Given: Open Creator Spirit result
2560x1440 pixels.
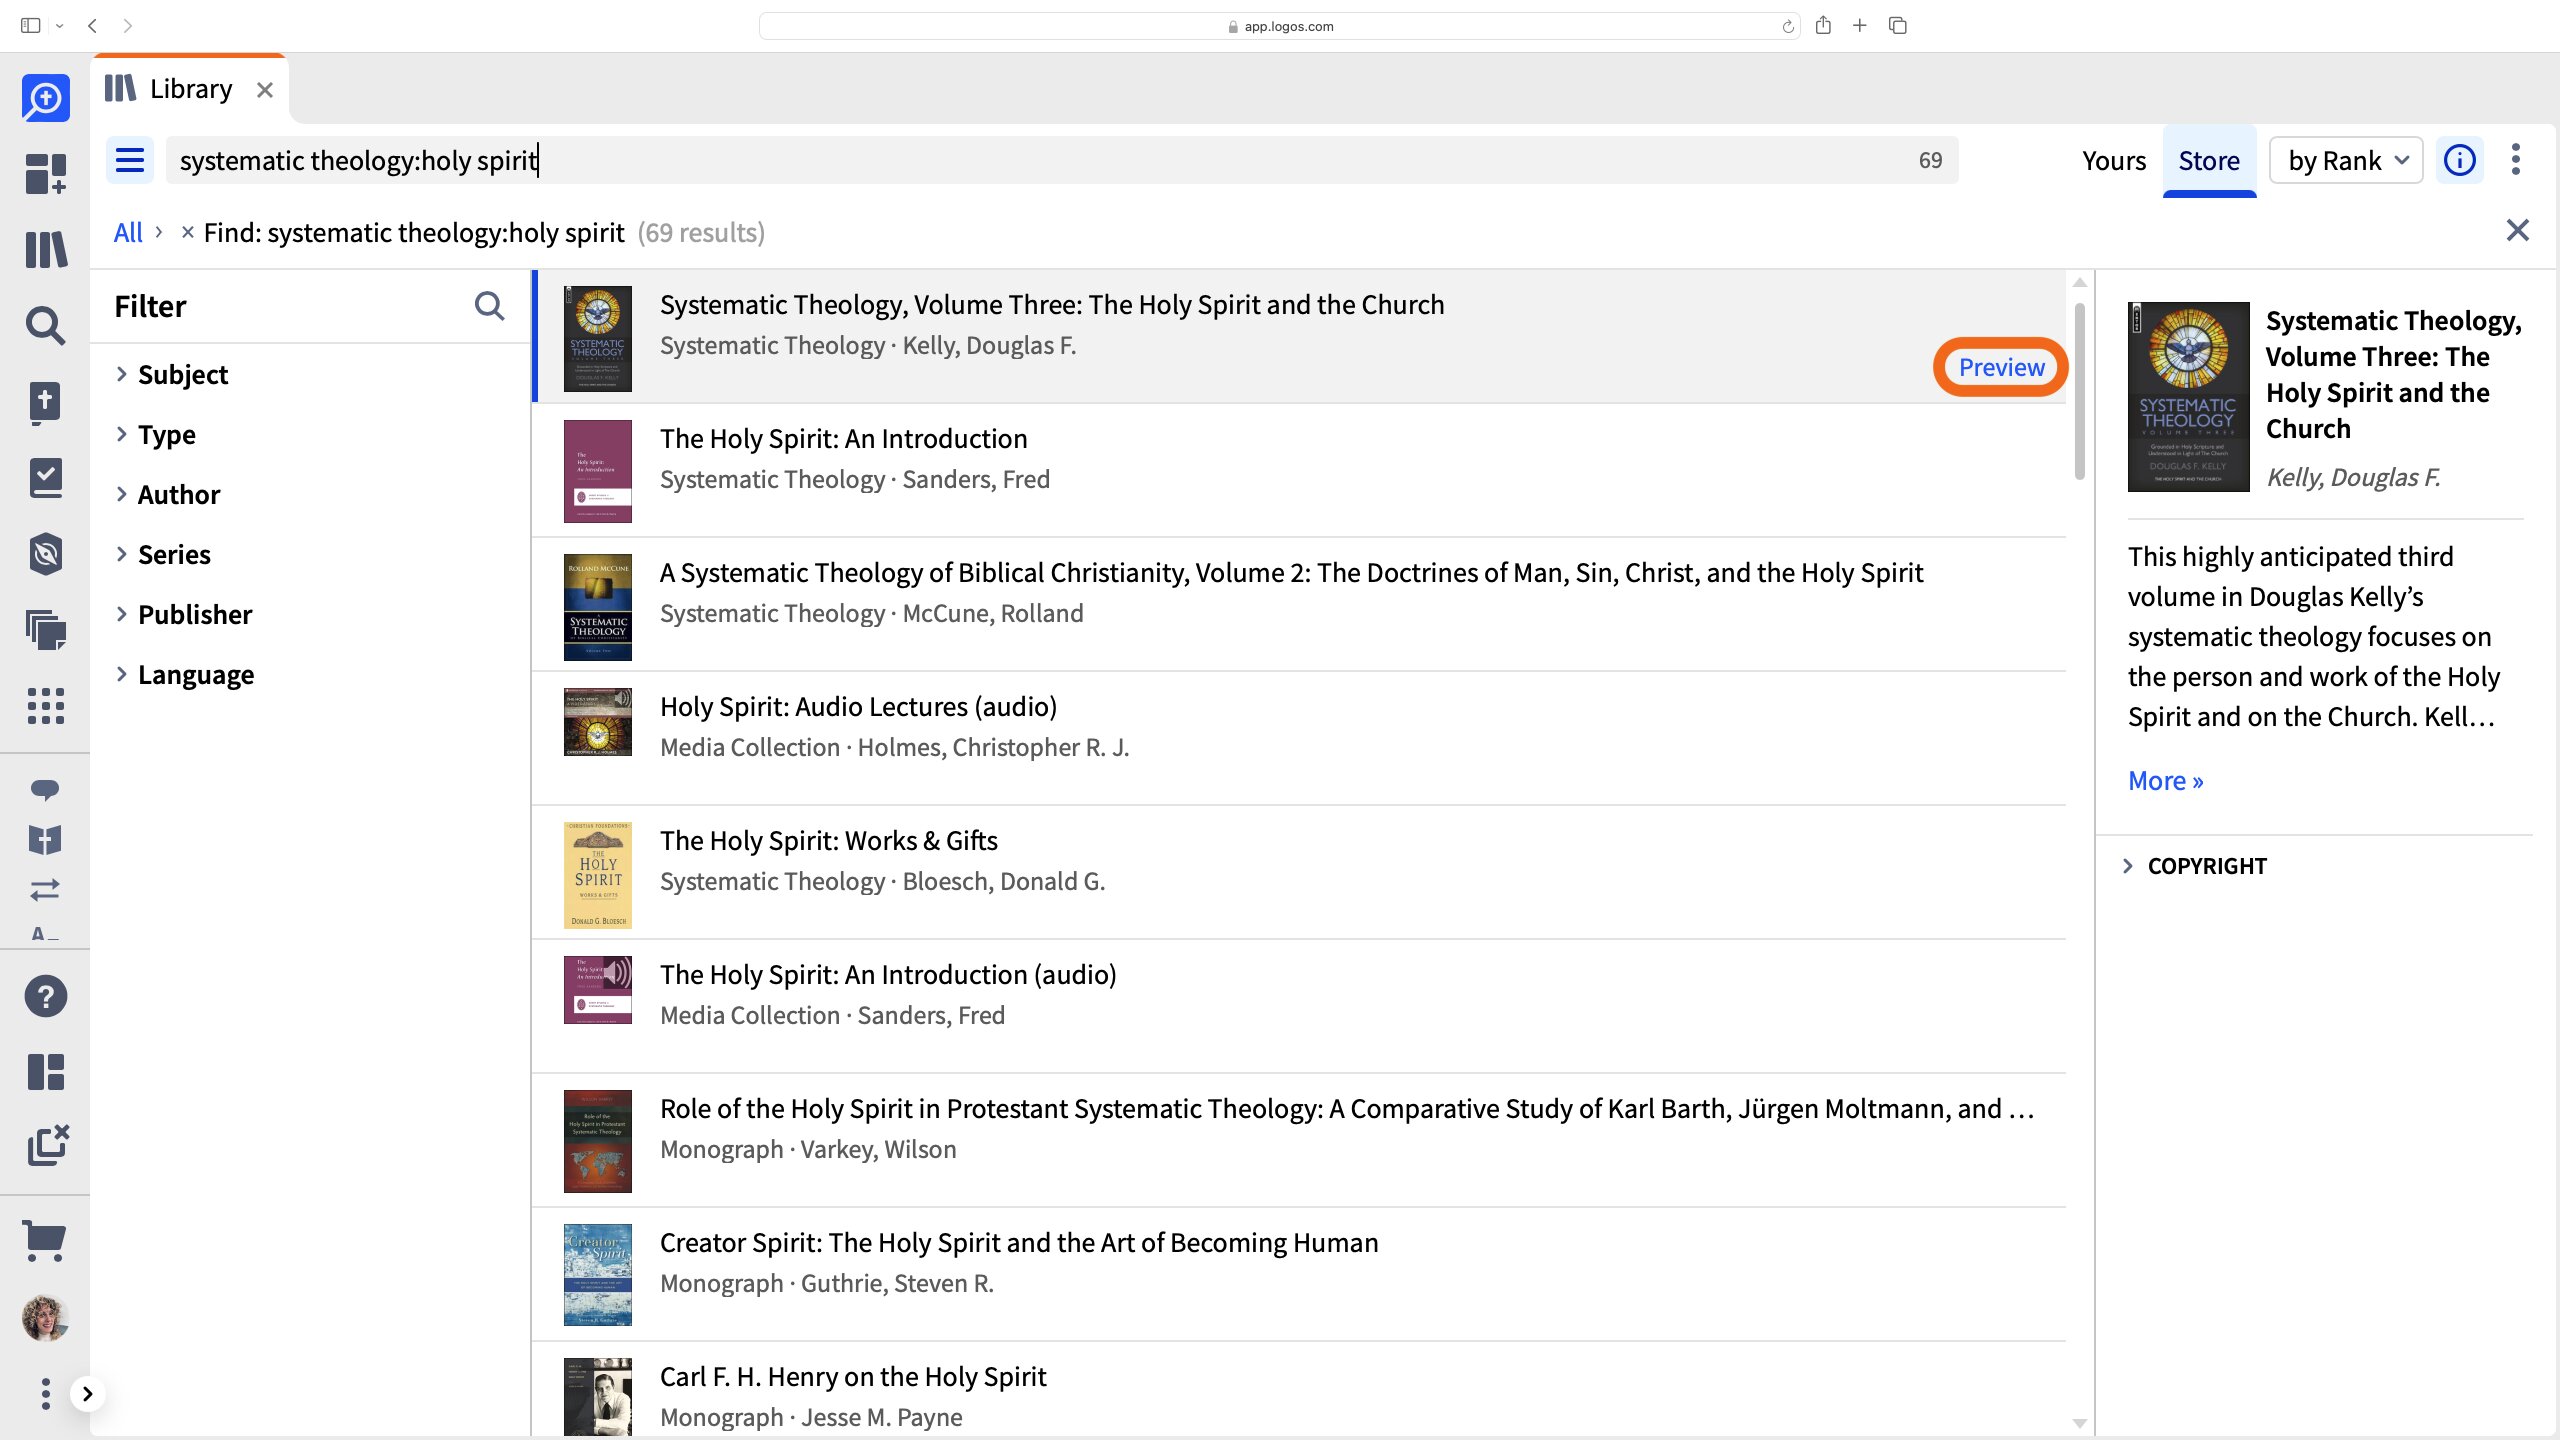Looking at the screenshot, I should tap(1298, 1274).
